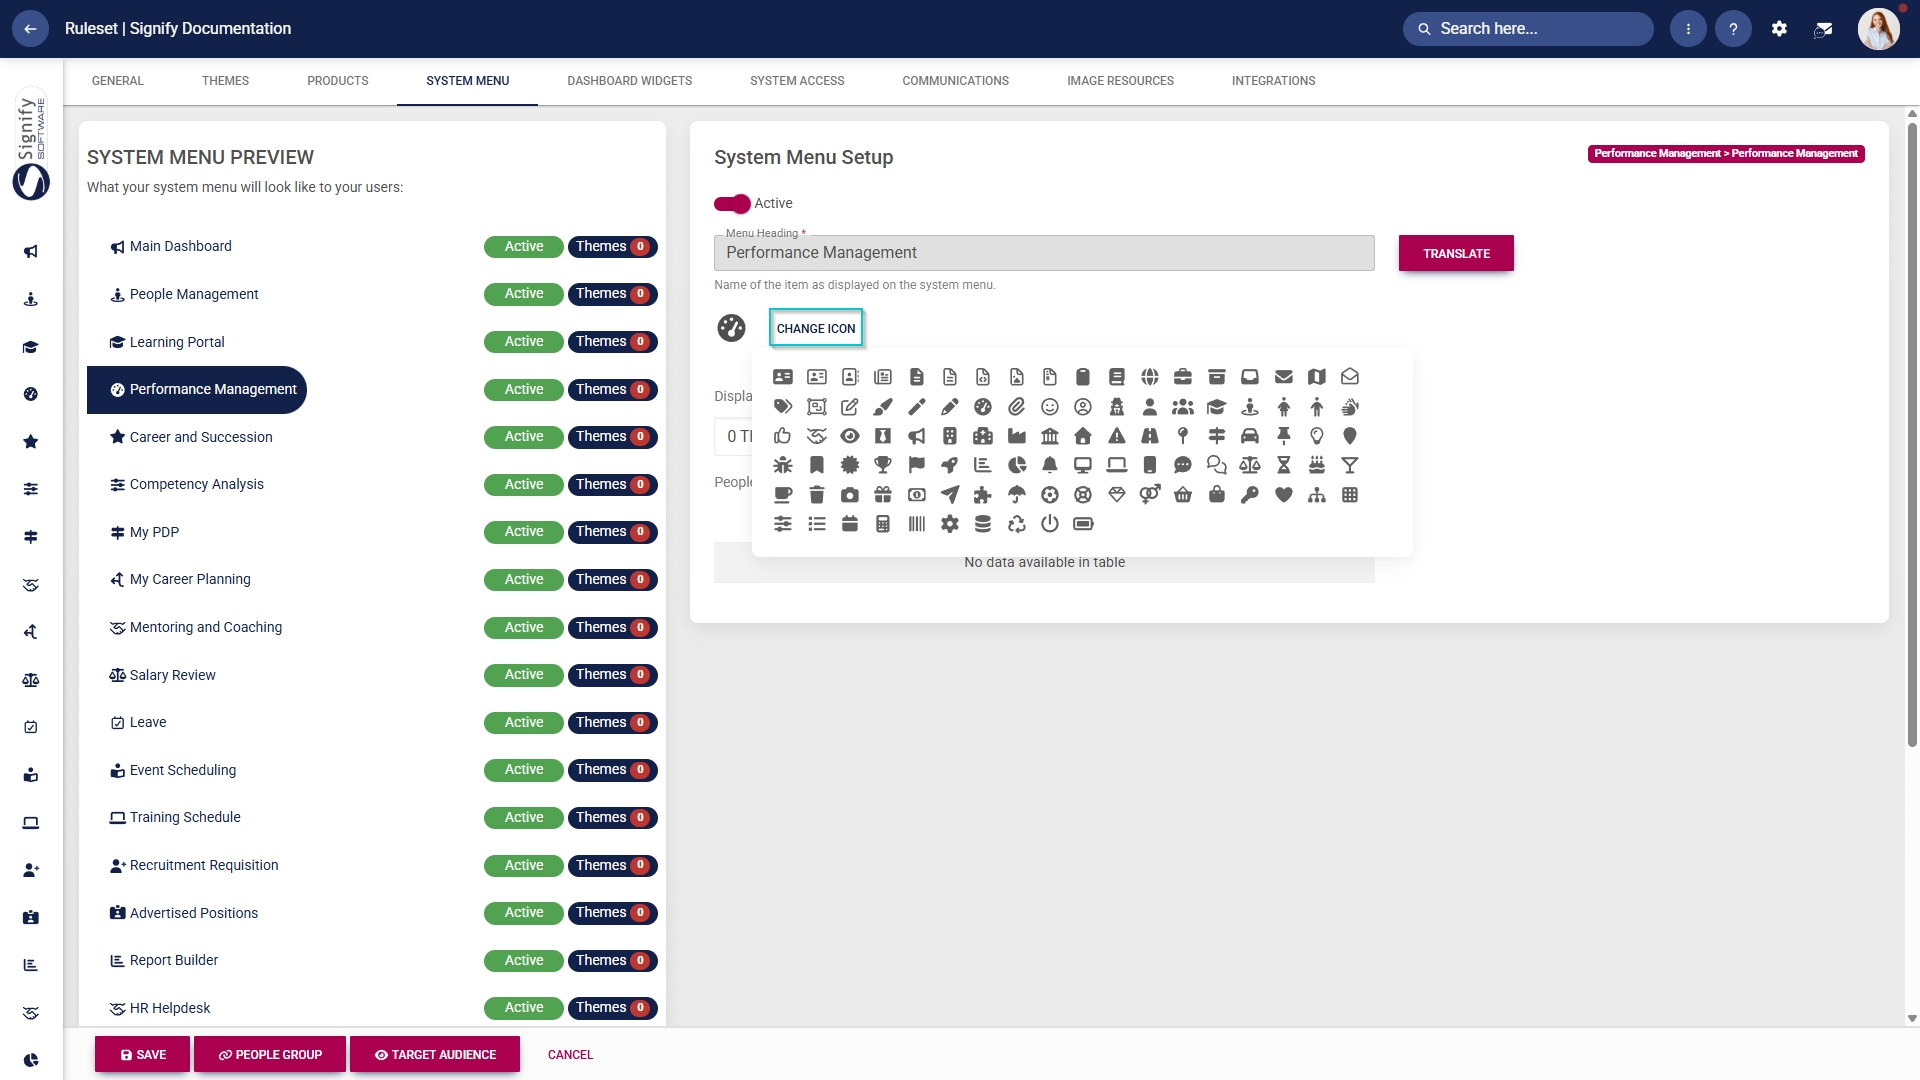Pick the hourglass icon
Viewport: 1920px width, 1080px height.
1284,465
